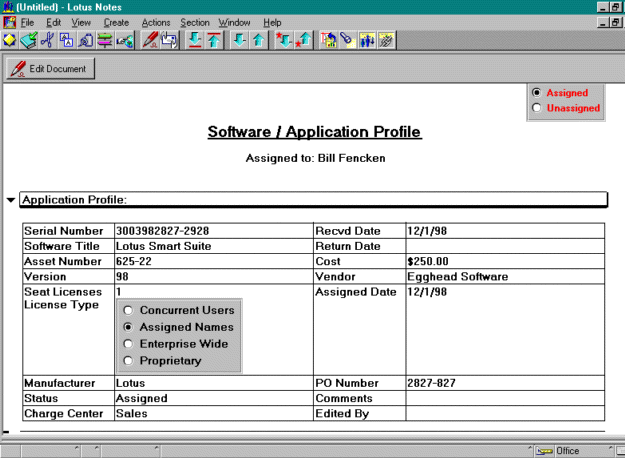Click the up arrow with red overline SmartIcon
The height and width of the screenshot is (458, 625).
214,40
